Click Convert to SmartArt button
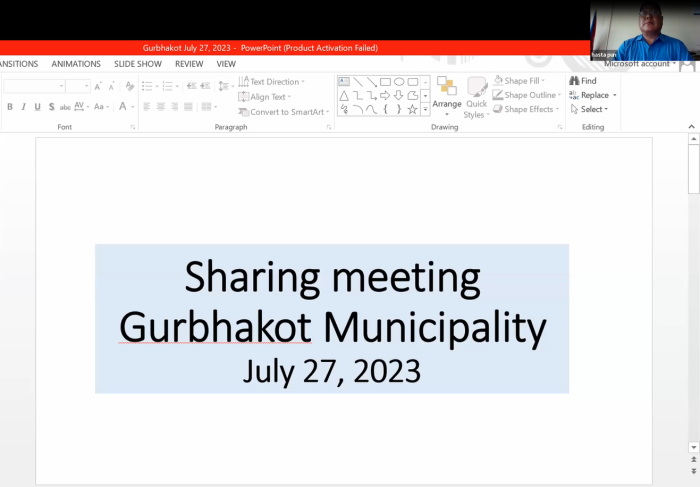The width and height of the screenshot is (700, 487). point(286,112)
